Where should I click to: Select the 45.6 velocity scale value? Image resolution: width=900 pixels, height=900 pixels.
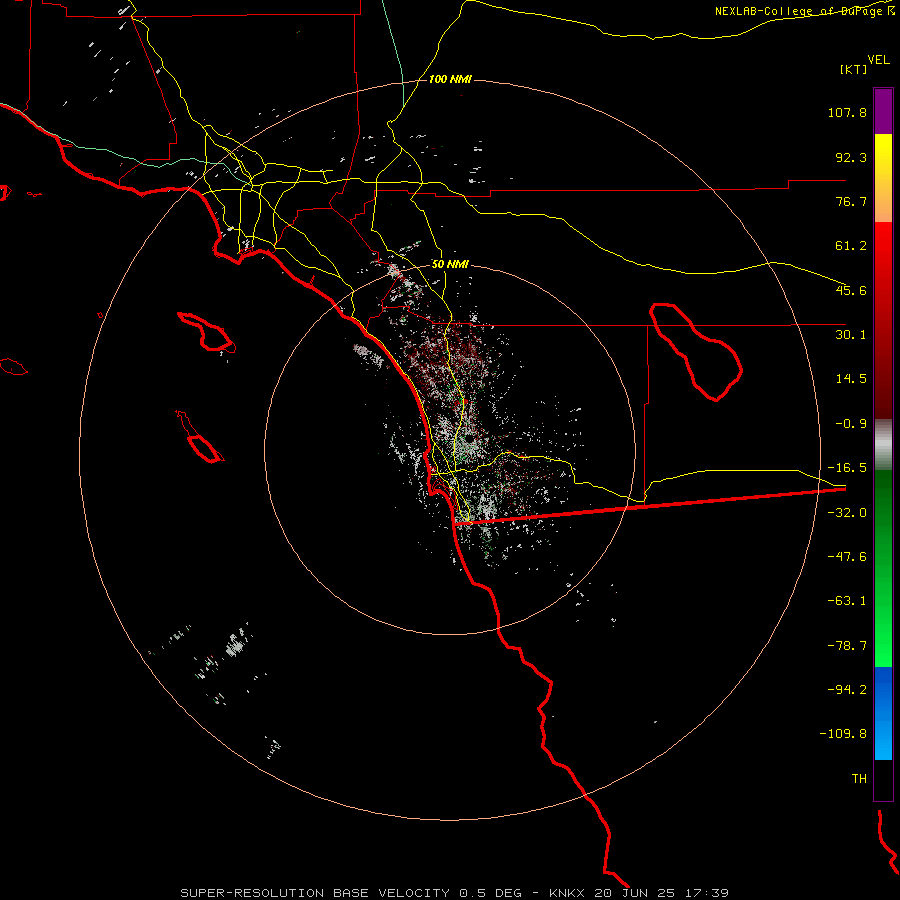[x=851, y=290]
